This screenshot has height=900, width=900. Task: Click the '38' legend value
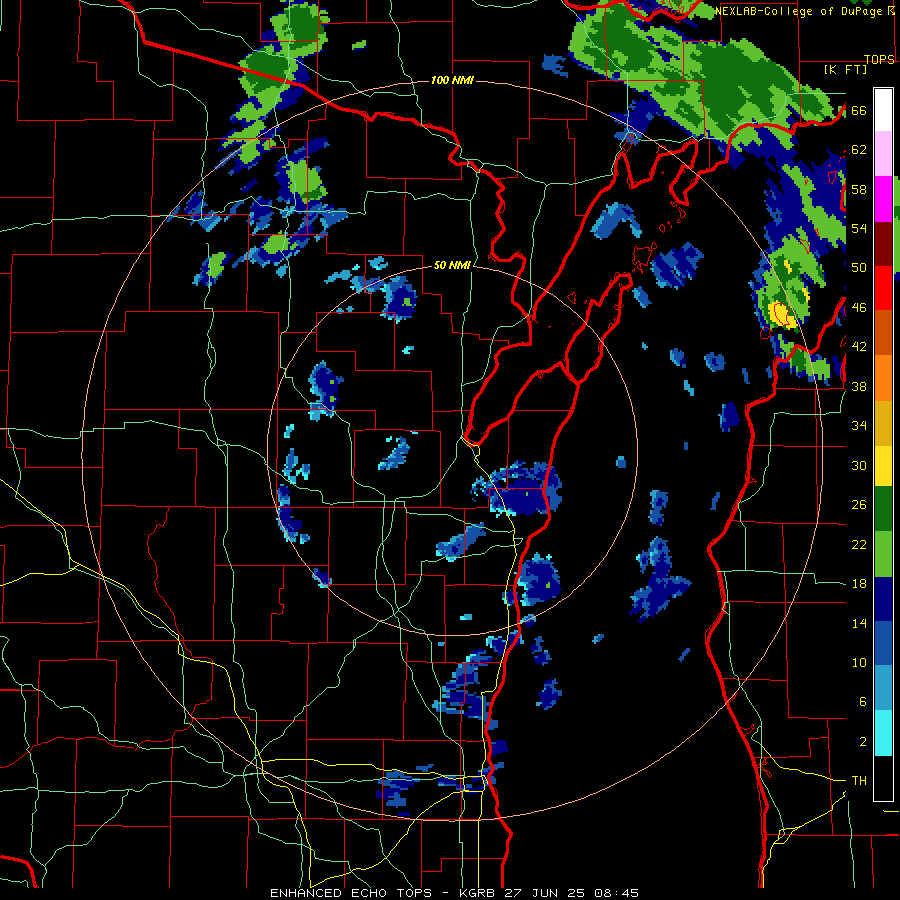point(859,386)
